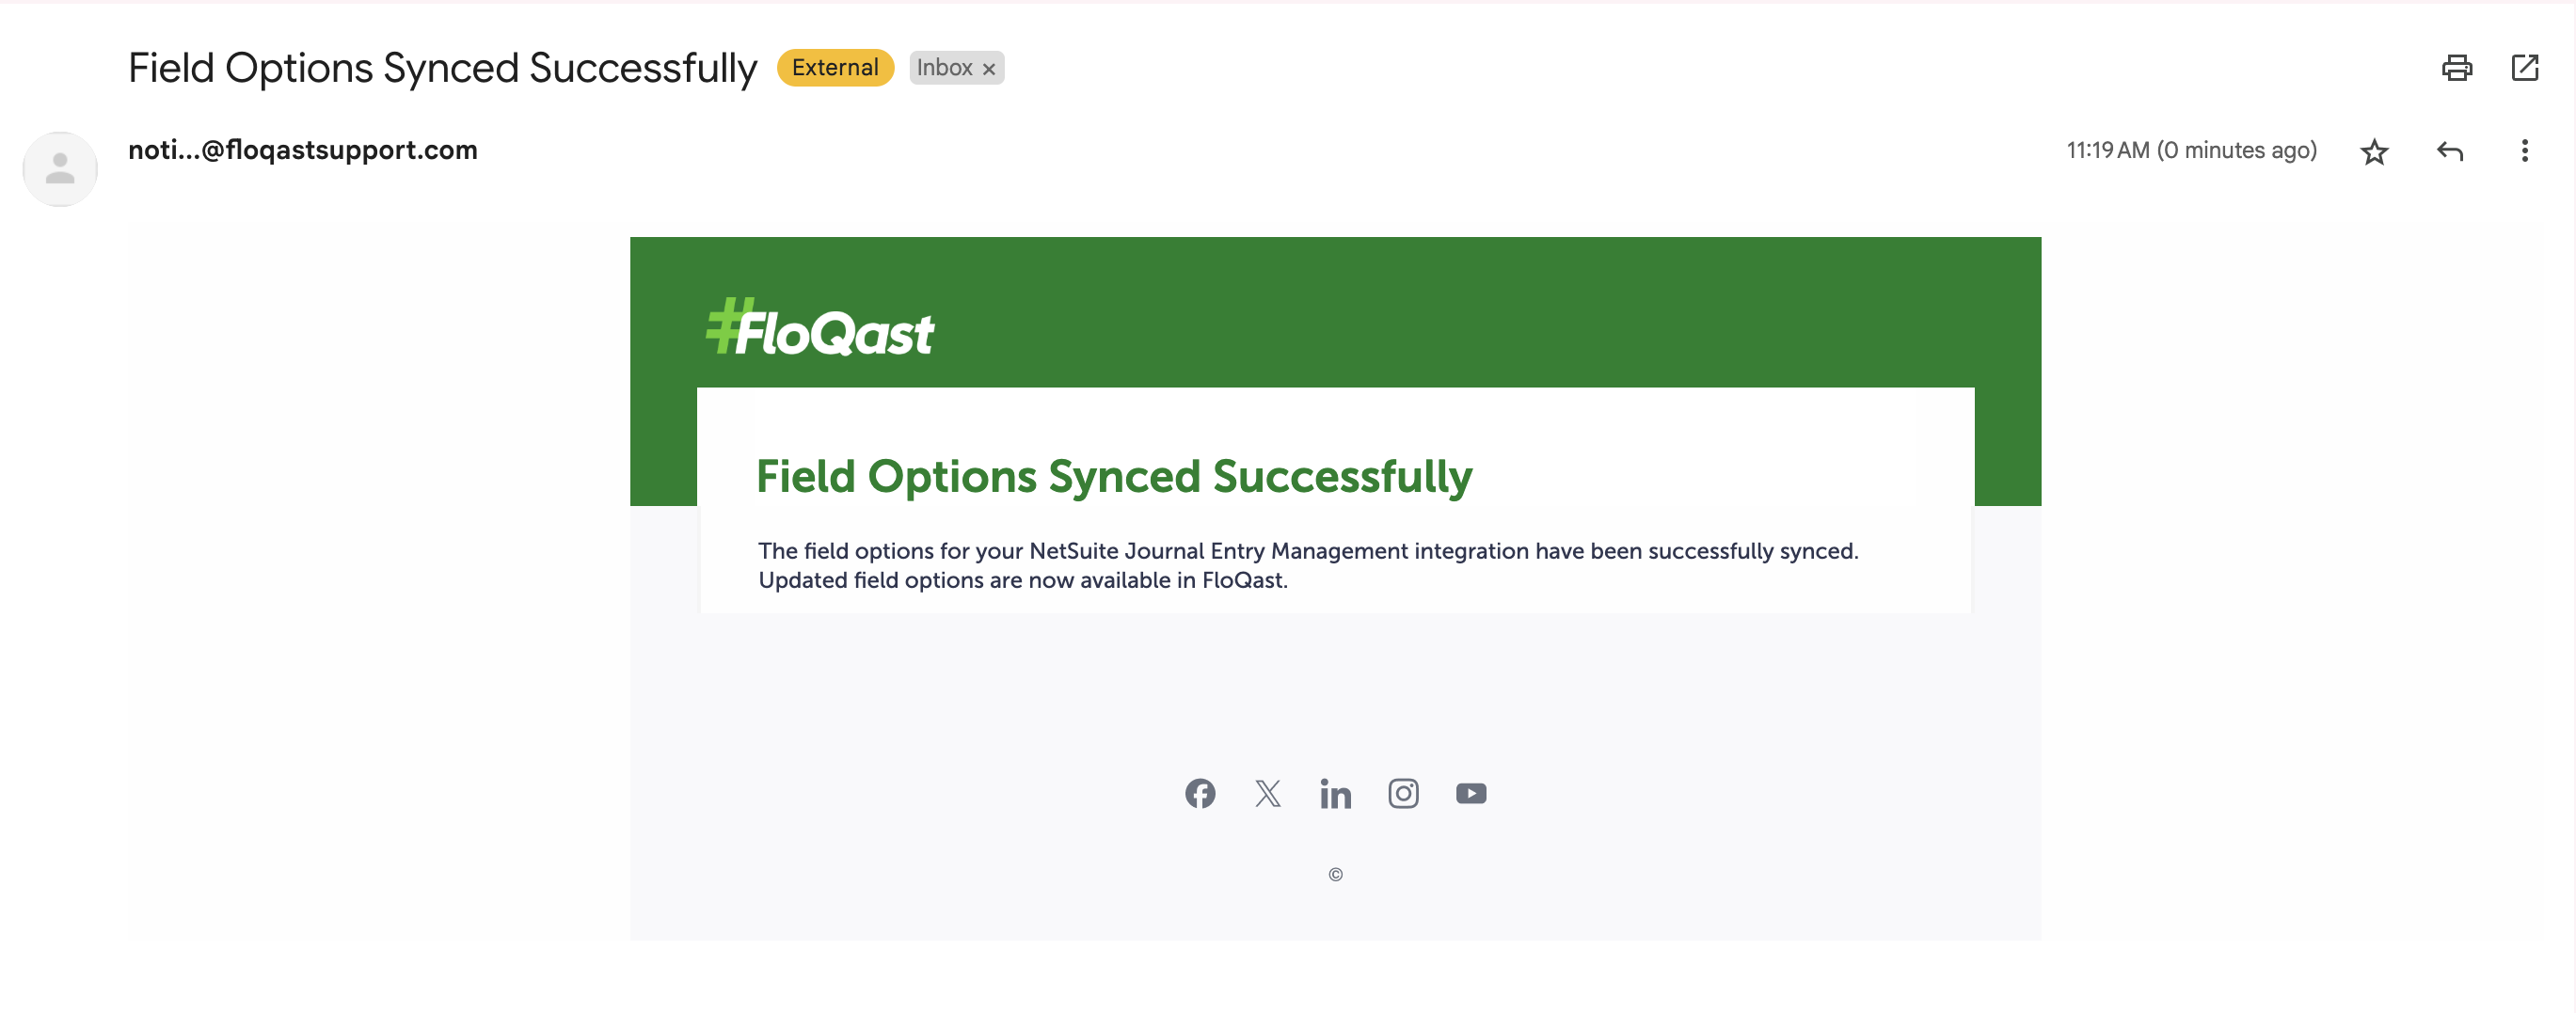2576x1013 pixels.
Task: Open the More options menu
Action: [x=2524, y=151]
